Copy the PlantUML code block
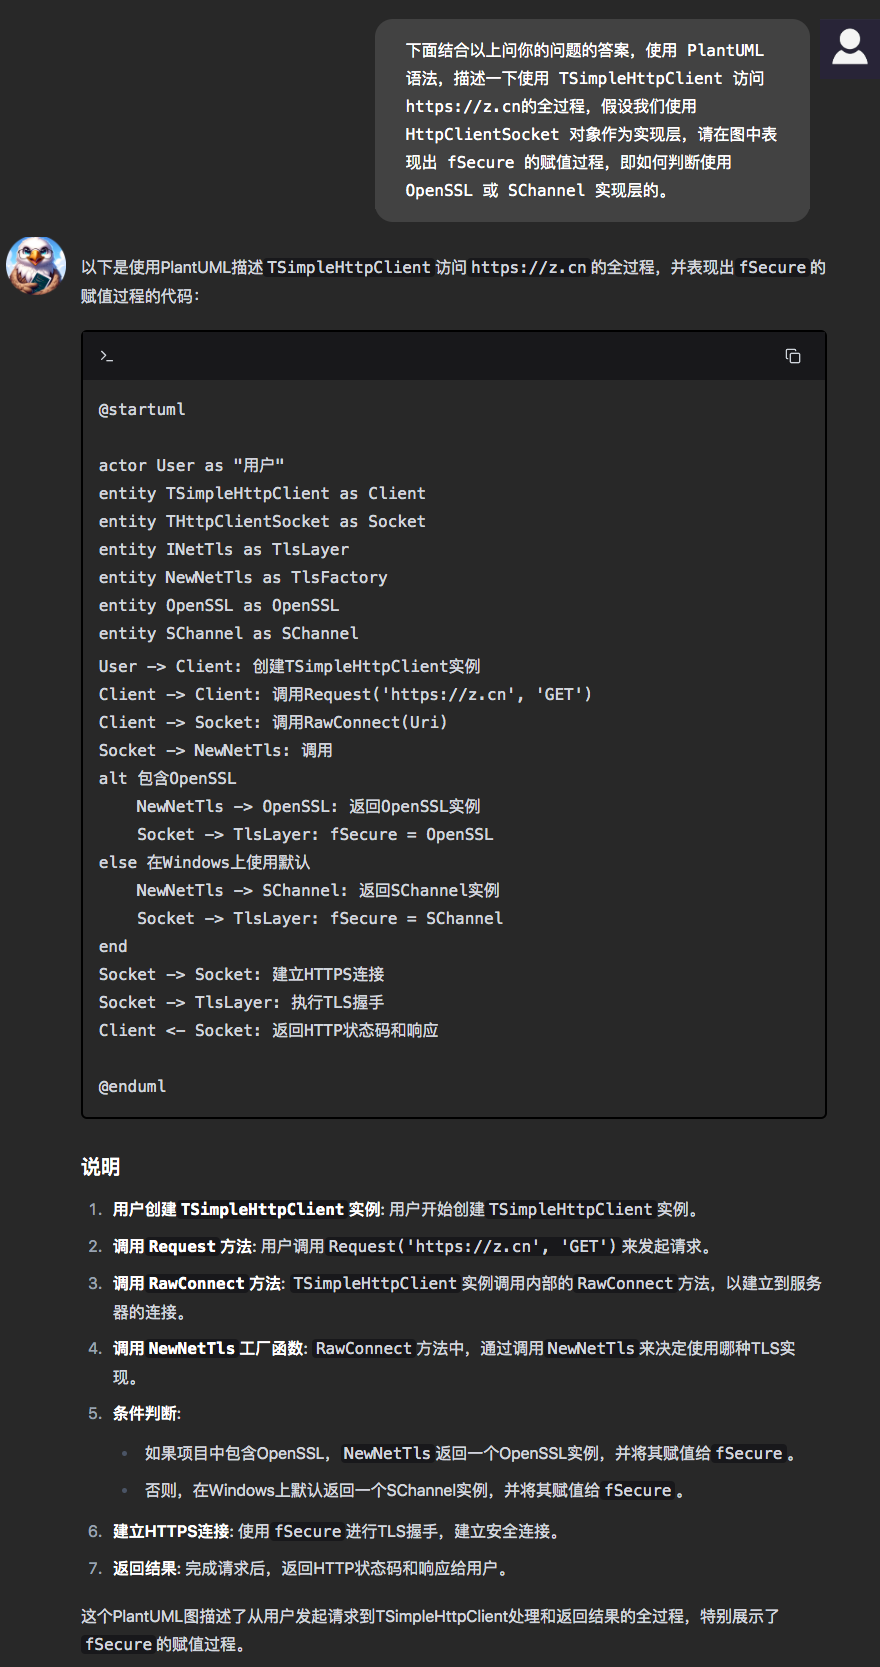This screenshot has width=880, height=1667. coord(793,356)
